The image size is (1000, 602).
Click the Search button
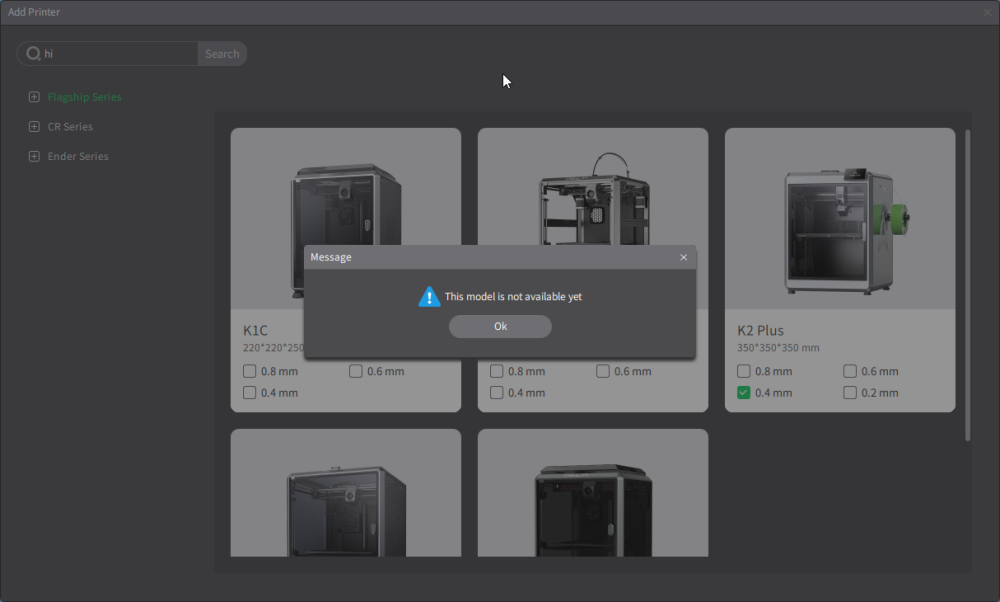(x=222, y=54)
